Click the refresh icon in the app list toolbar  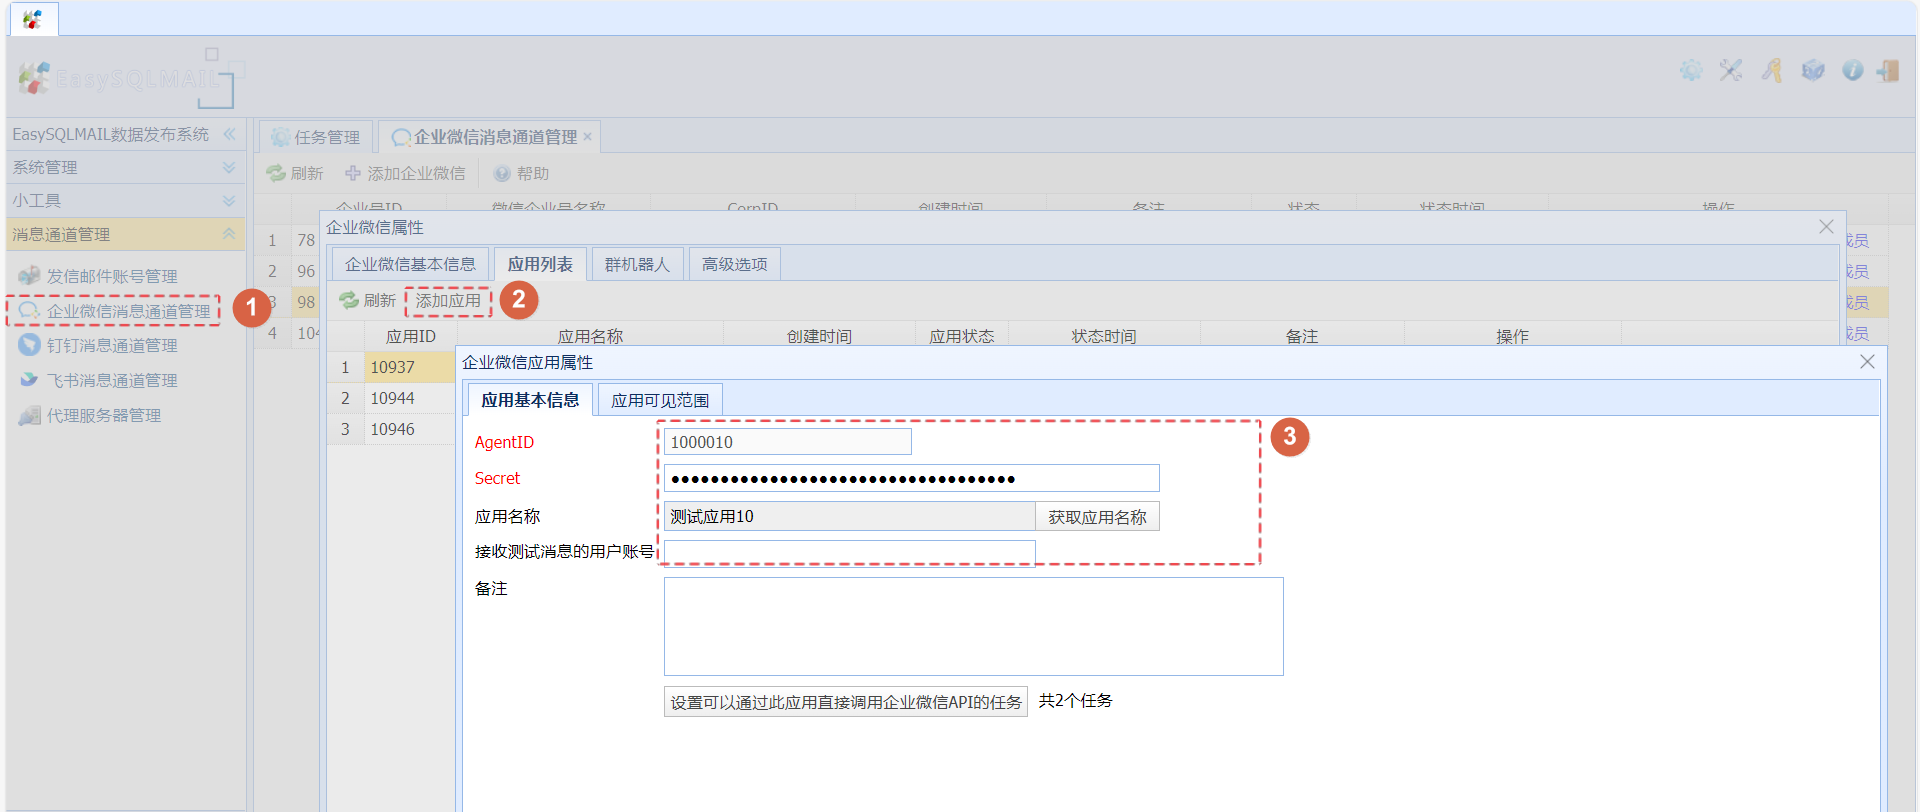pos(349,300)
